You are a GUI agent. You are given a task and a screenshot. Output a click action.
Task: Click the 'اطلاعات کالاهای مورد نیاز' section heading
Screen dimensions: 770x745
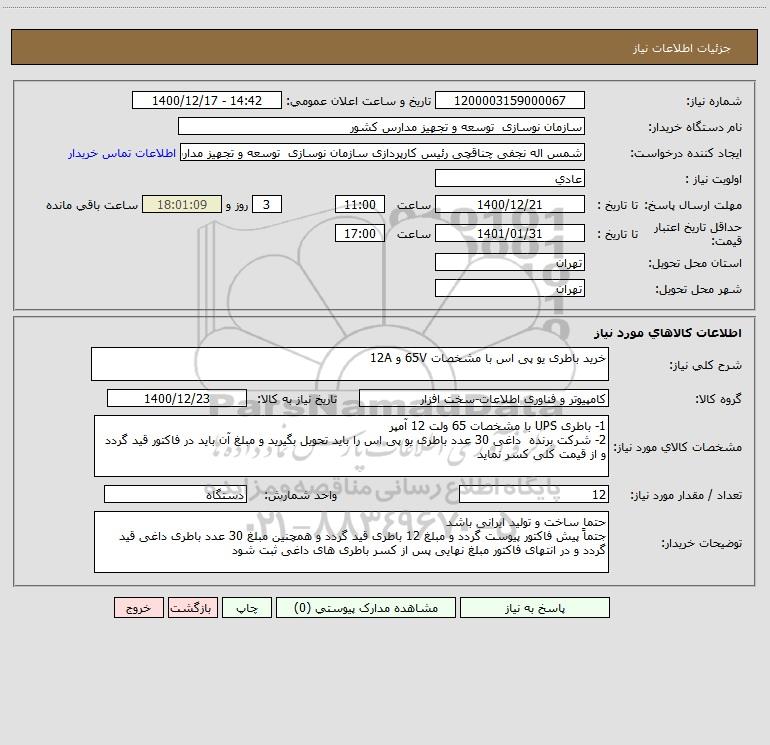(668, 332)
